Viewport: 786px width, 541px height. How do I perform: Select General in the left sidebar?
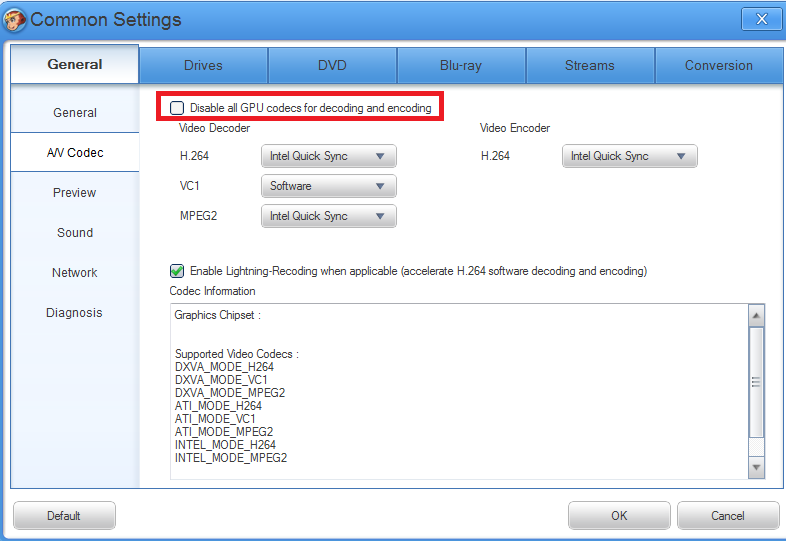pyautogui.click(x=75, y=112)
